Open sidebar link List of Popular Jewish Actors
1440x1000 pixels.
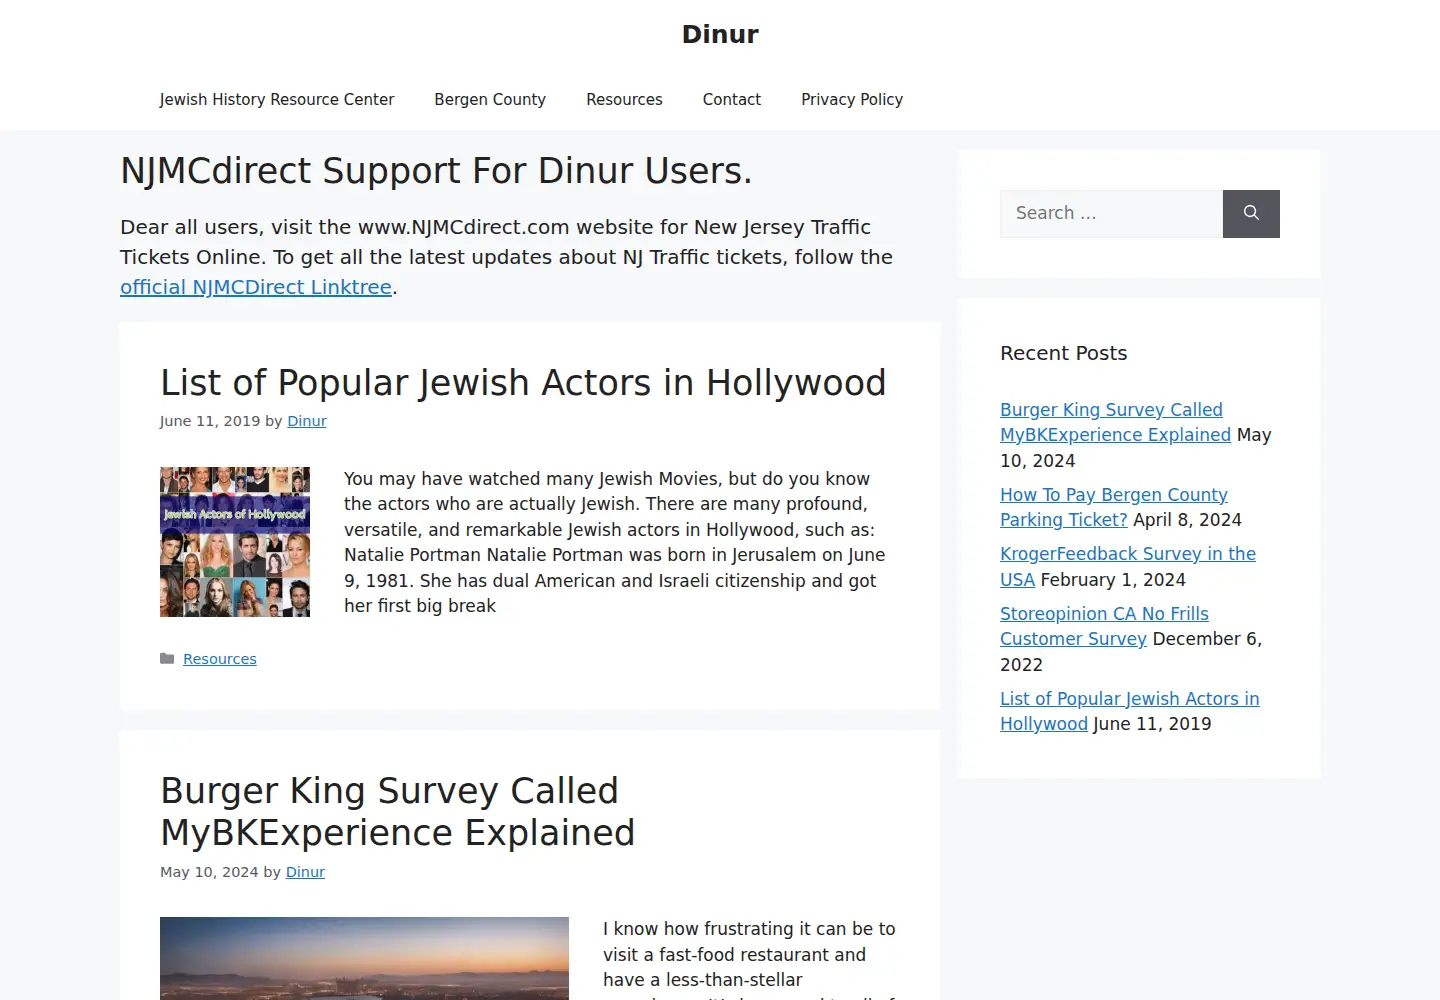[1130, 711]
